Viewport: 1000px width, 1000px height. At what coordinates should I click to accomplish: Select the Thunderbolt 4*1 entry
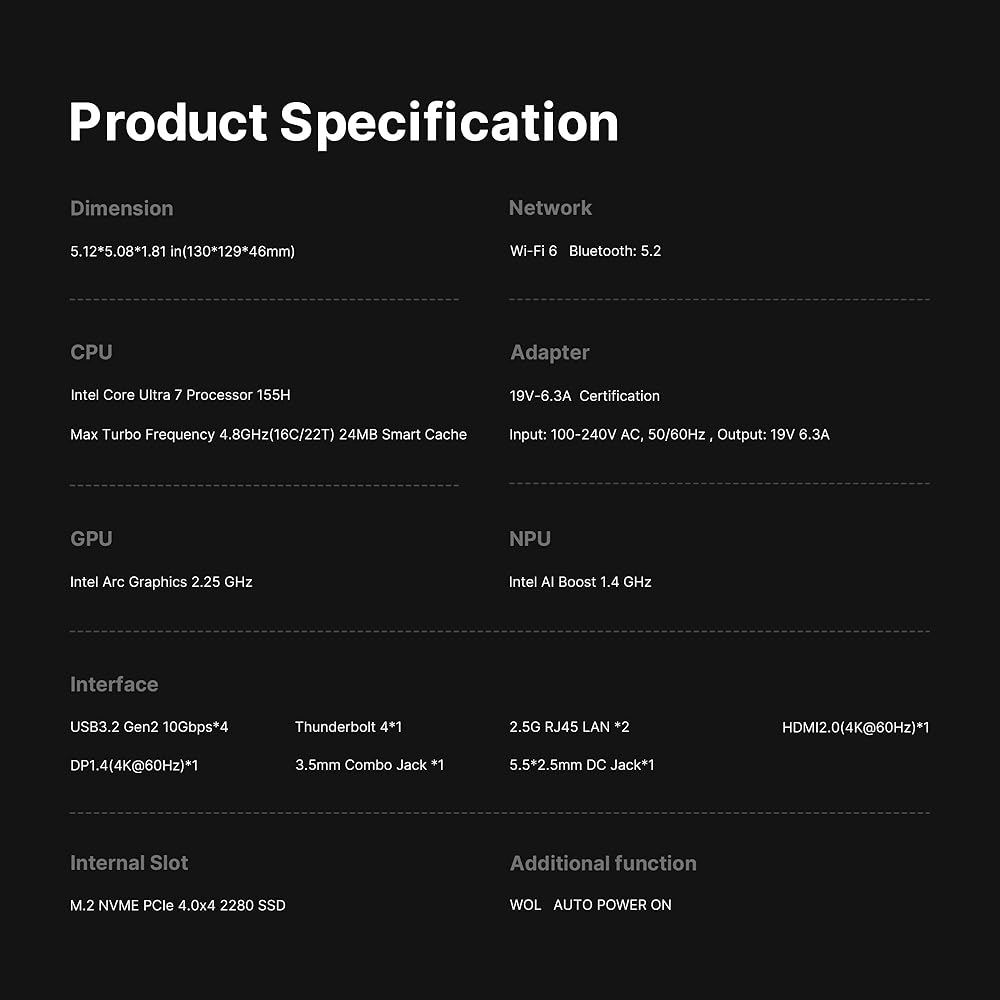pyautogui.click(x=348, y=727)
